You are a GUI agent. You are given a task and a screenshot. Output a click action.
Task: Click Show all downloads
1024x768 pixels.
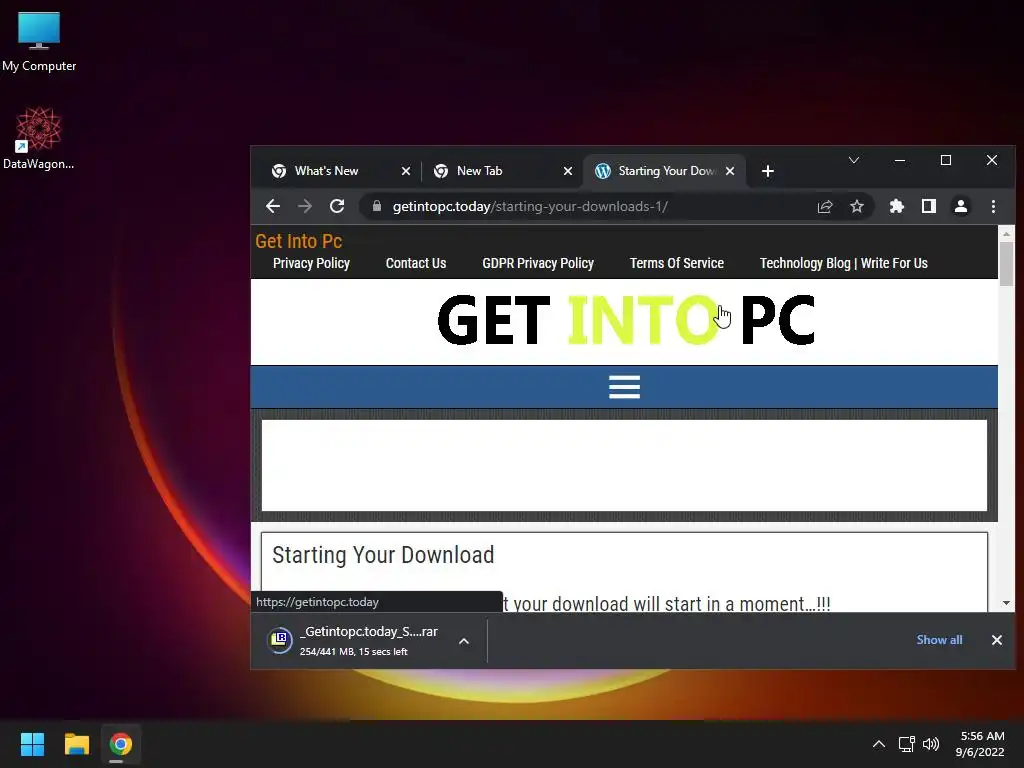pos(939,640)
